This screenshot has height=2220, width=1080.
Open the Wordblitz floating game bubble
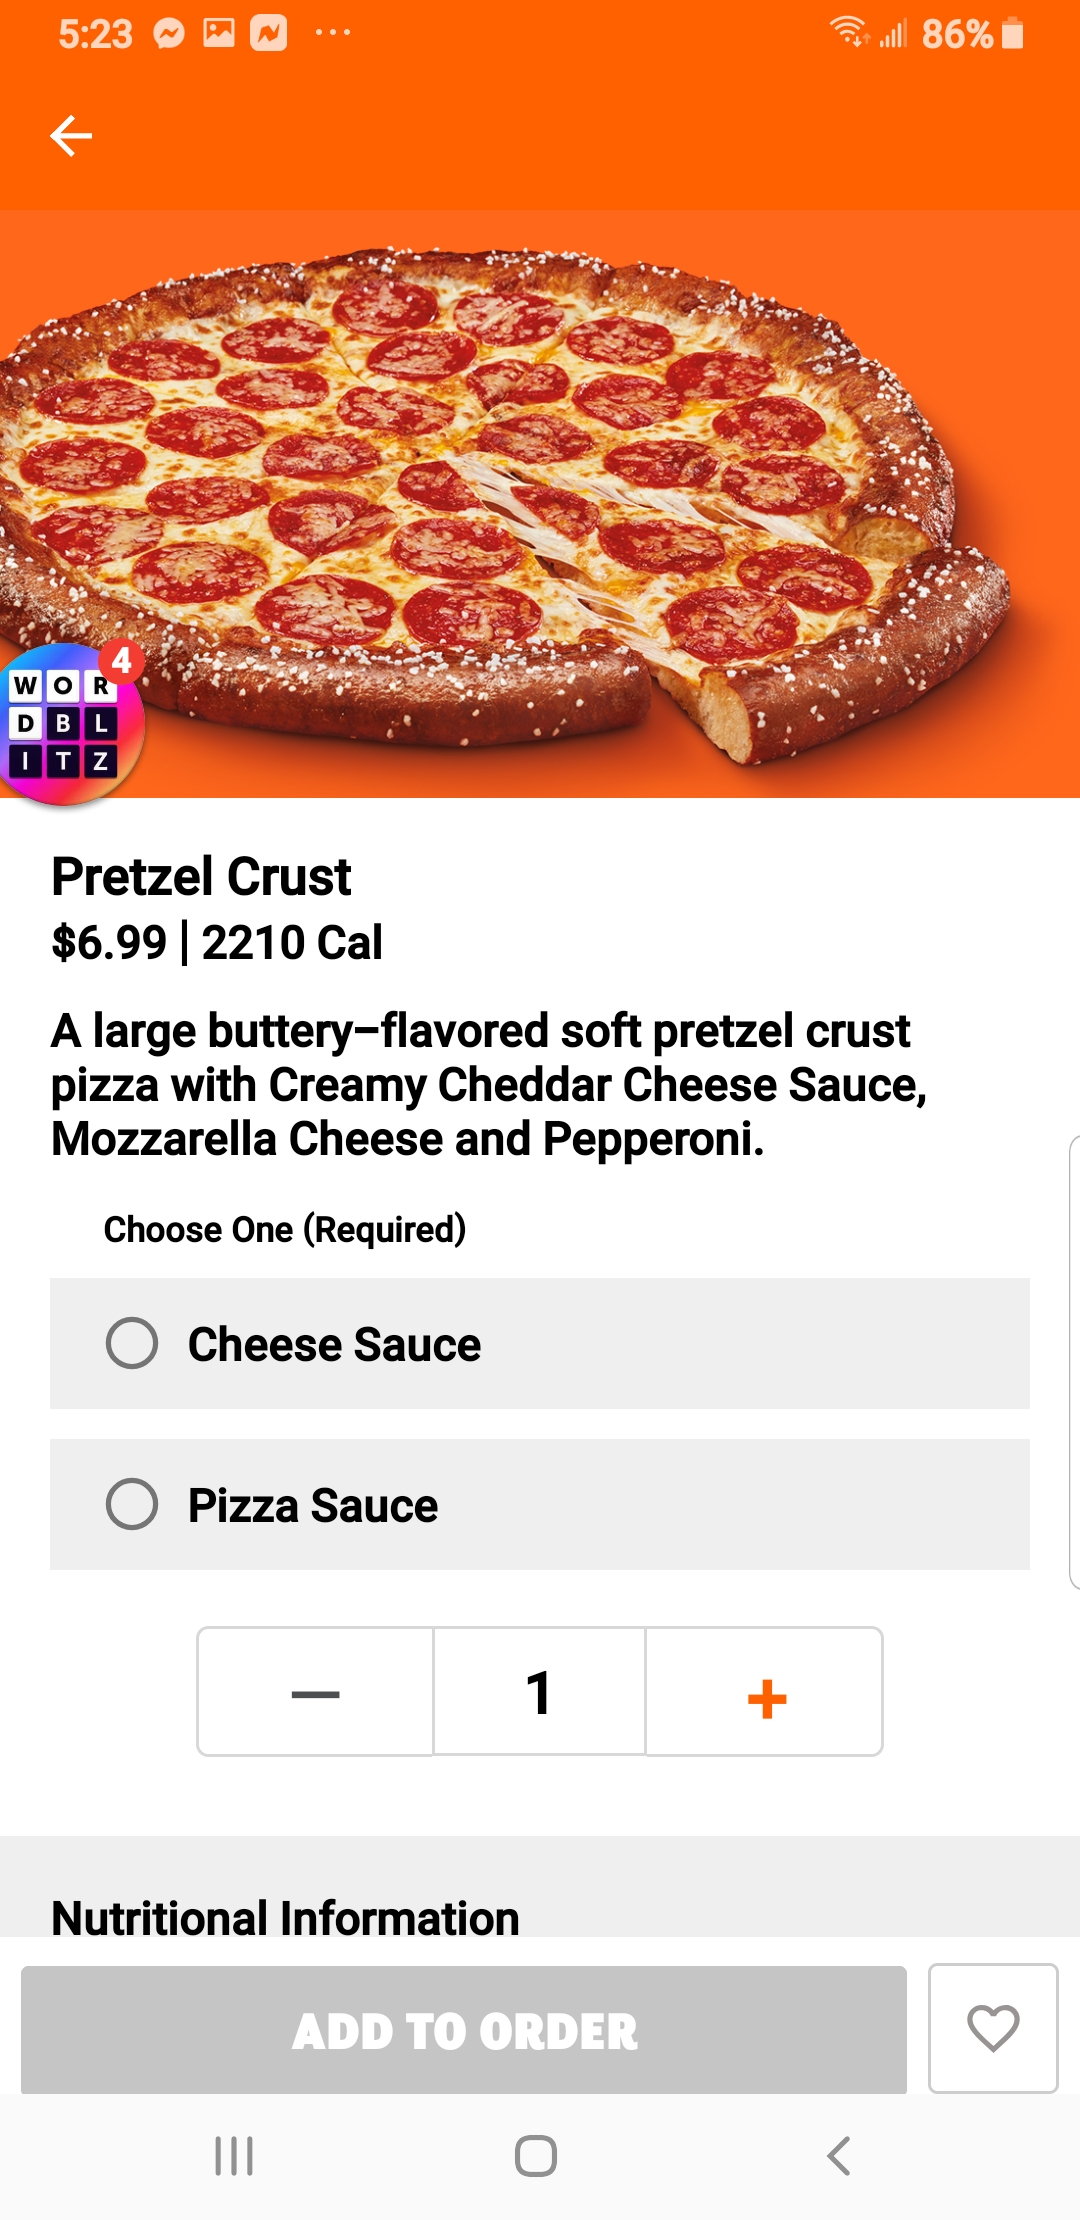click(68, 724)
